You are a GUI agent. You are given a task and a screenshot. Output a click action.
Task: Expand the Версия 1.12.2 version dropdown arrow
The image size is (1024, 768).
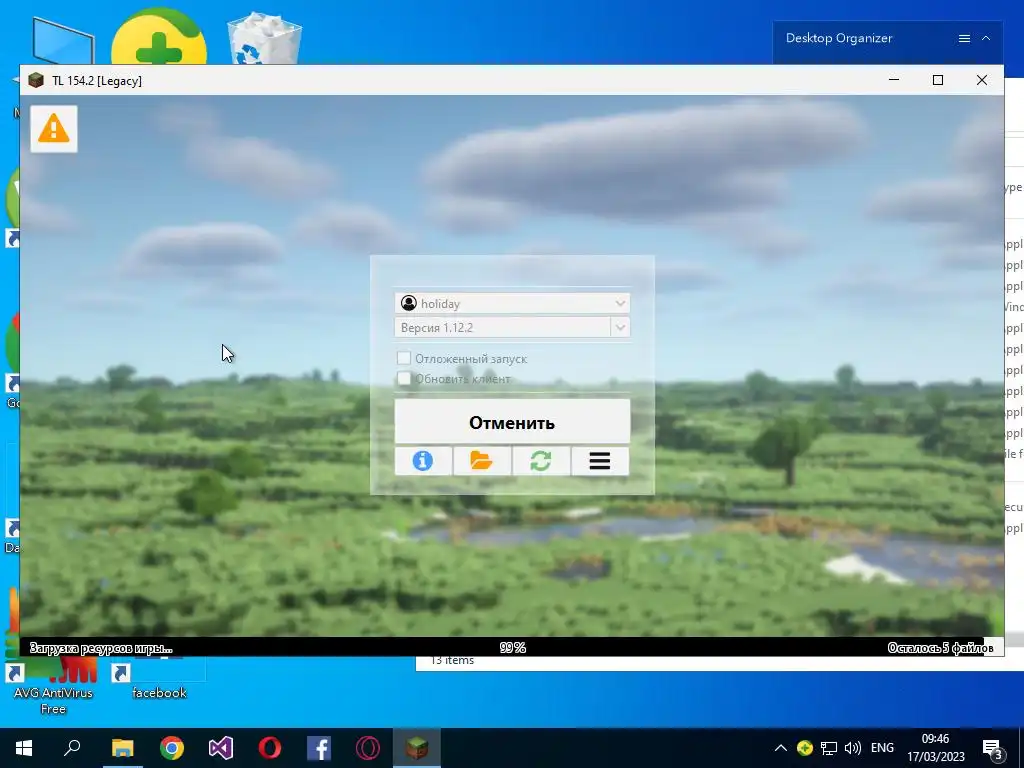click(x=620, y=327)
